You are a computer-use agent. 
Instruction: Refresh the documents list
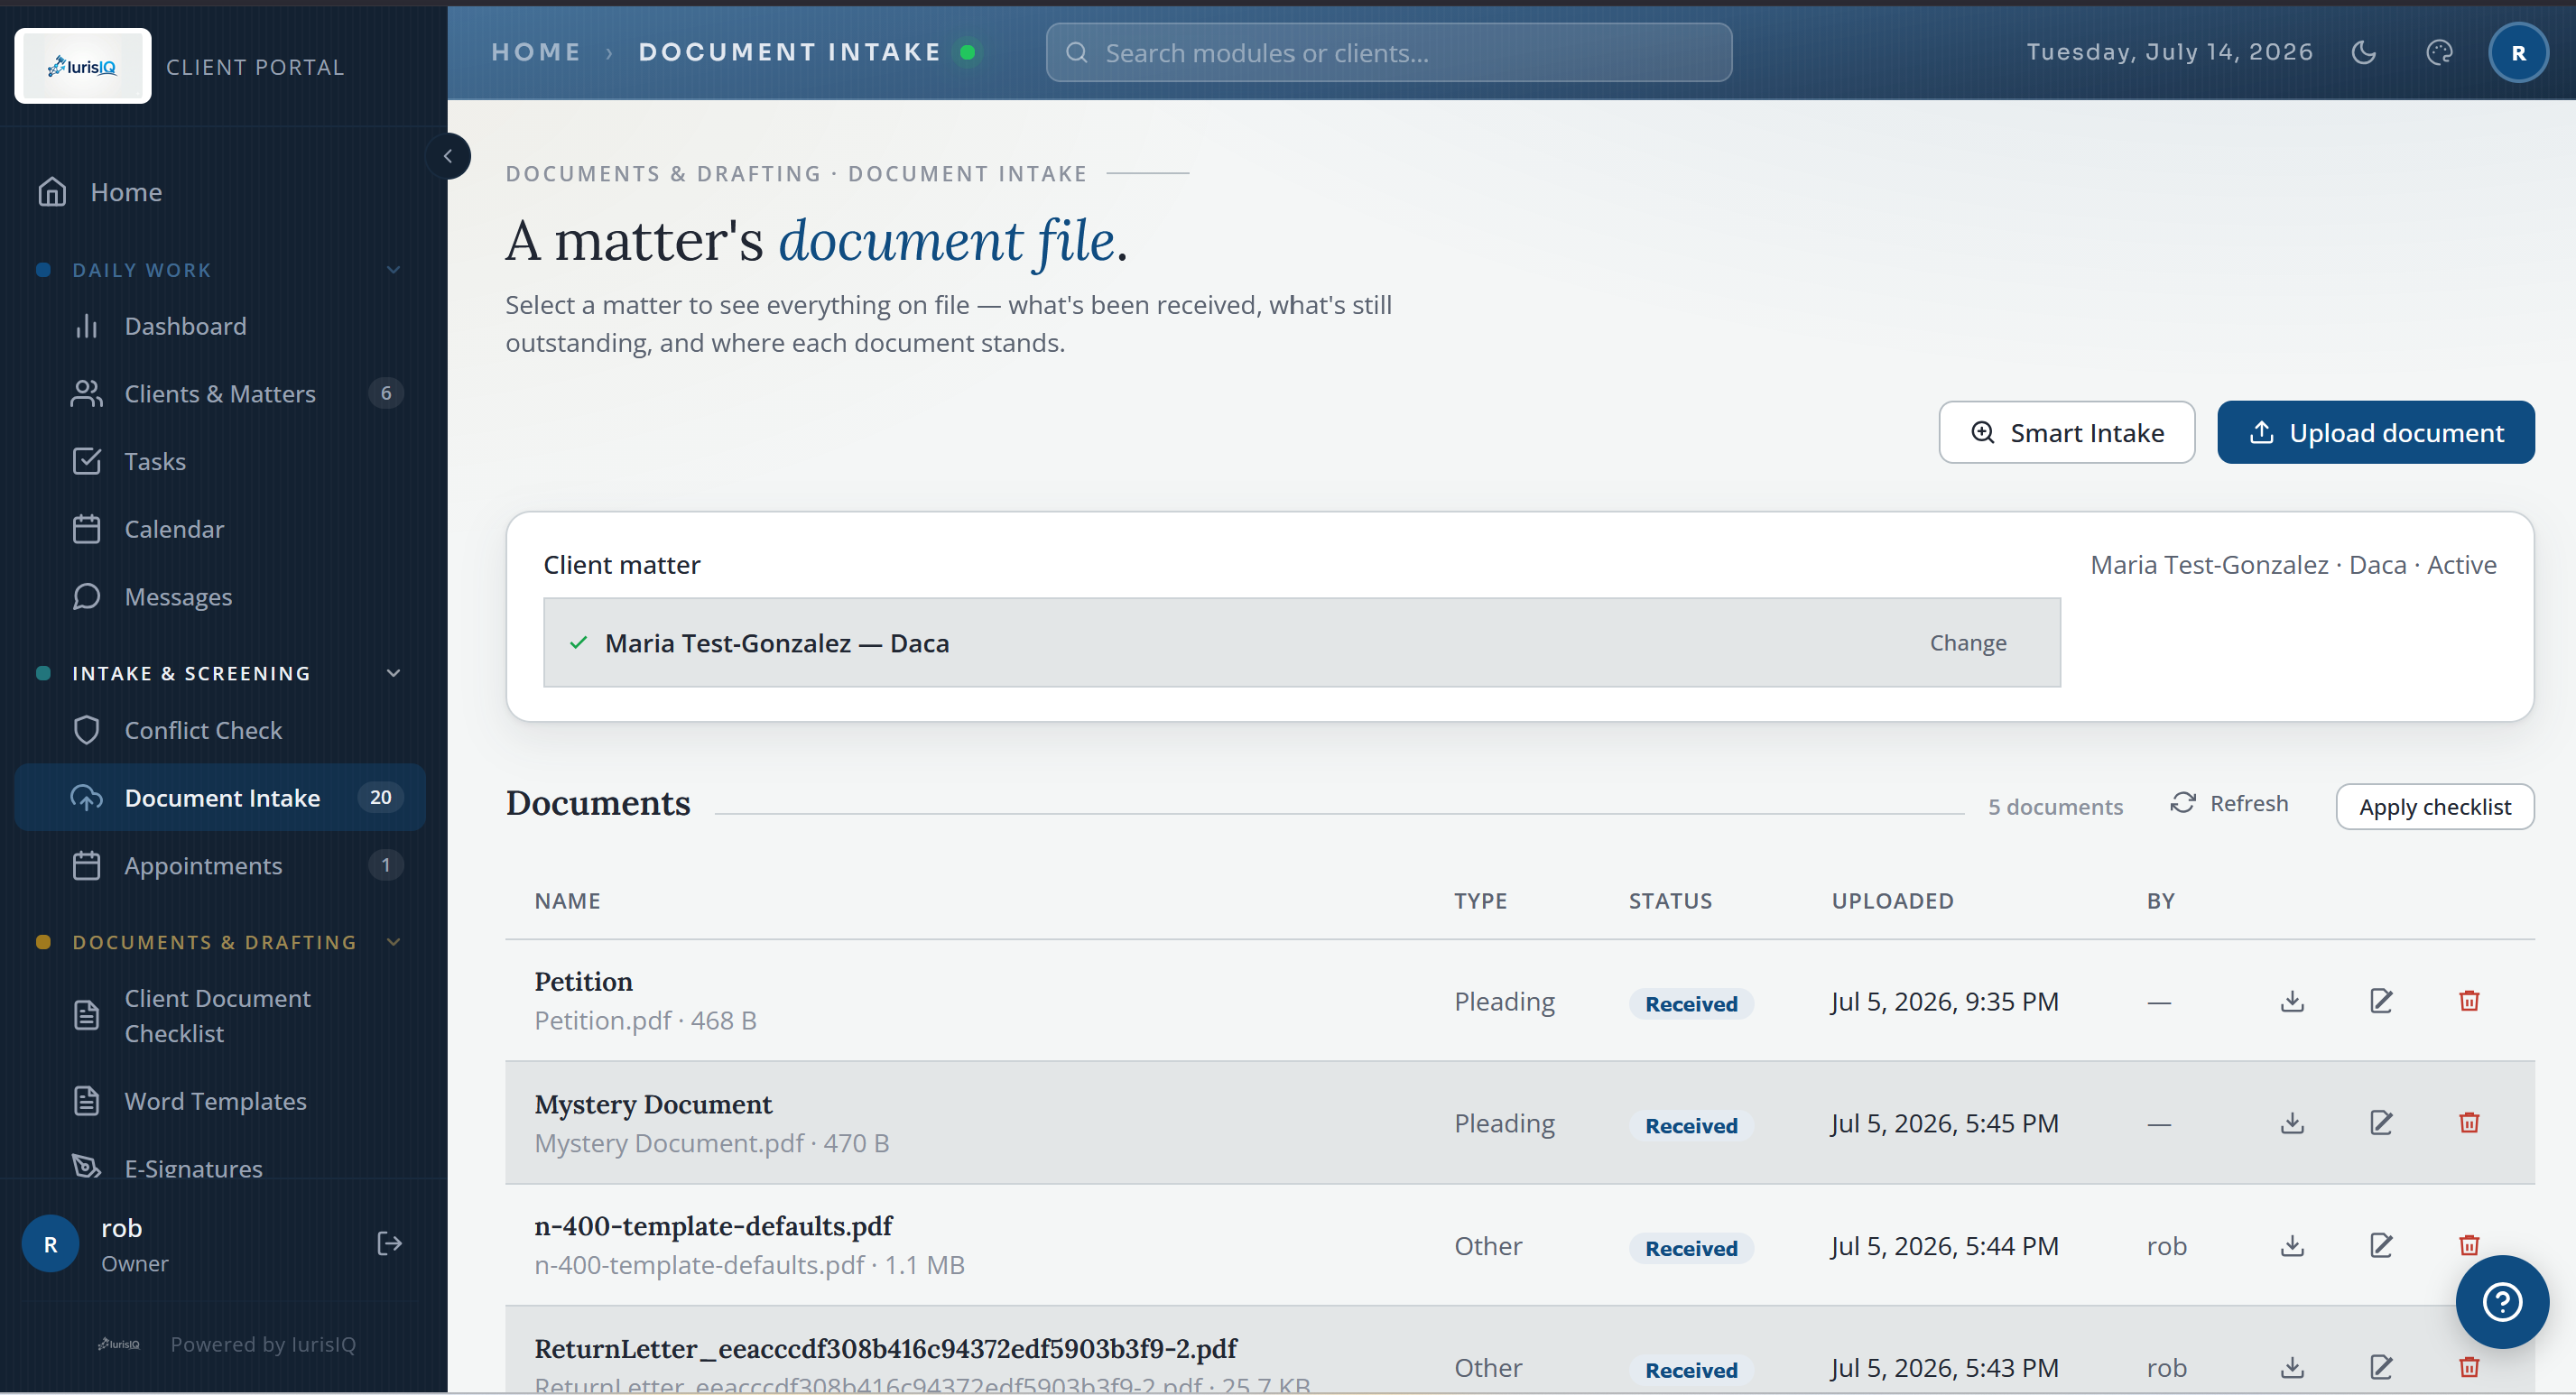tap(2229, 803)
